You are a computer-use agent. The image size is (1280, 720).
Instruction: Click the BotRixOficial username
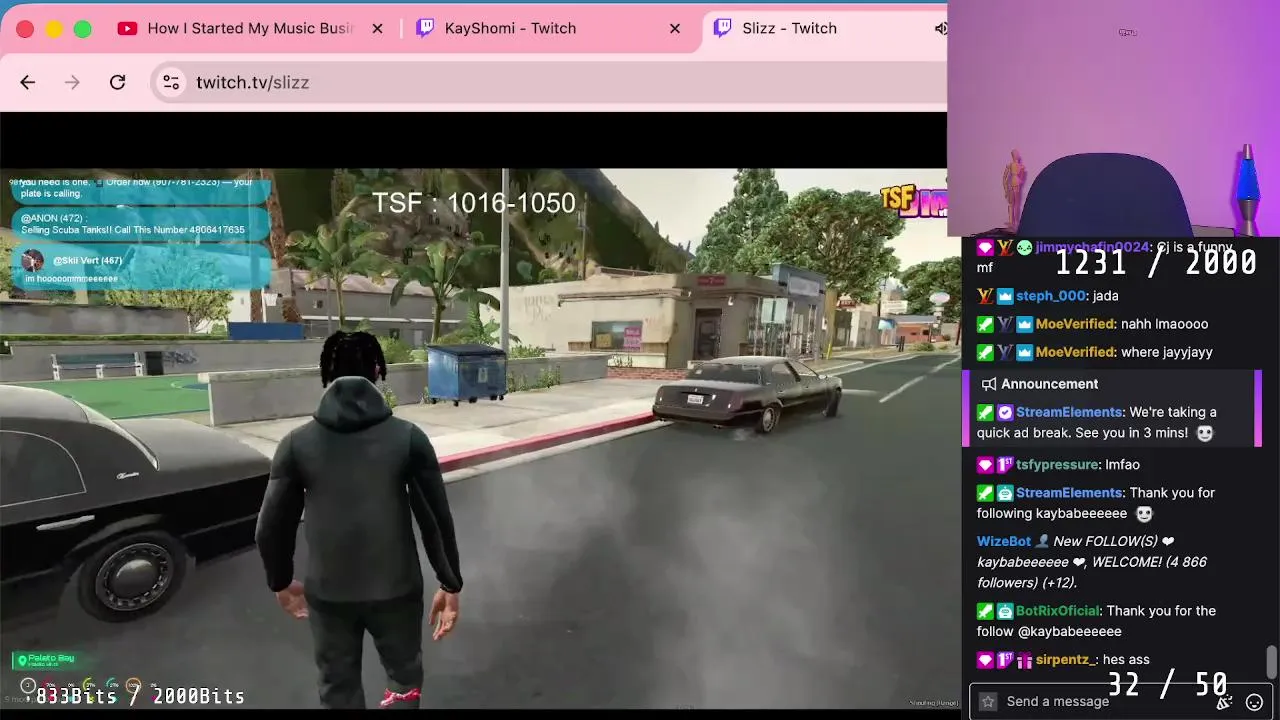click(x=1058, y=611)
